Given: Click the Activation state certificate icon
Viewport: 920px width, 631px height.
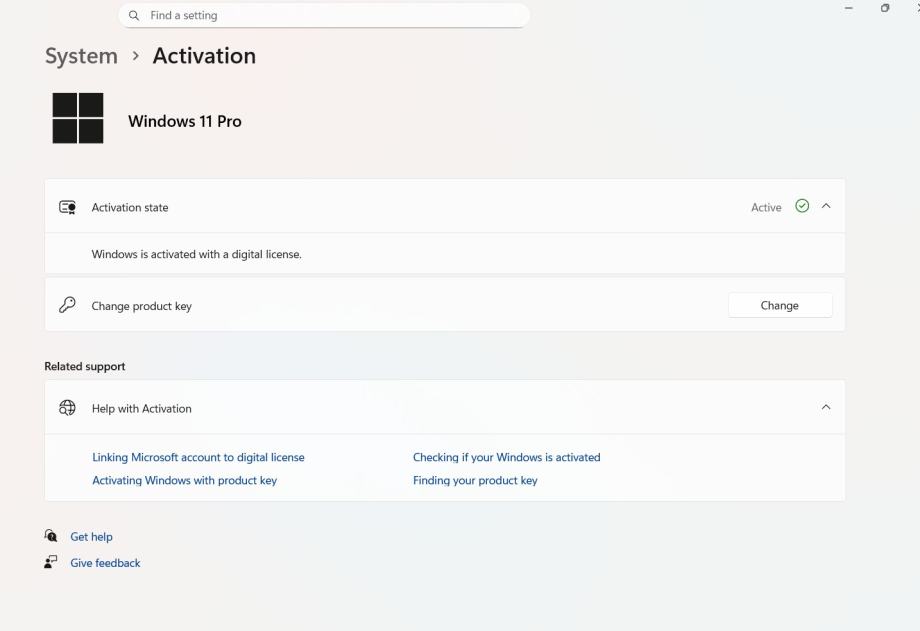Looking at the screenshot, I should [68, 207].
